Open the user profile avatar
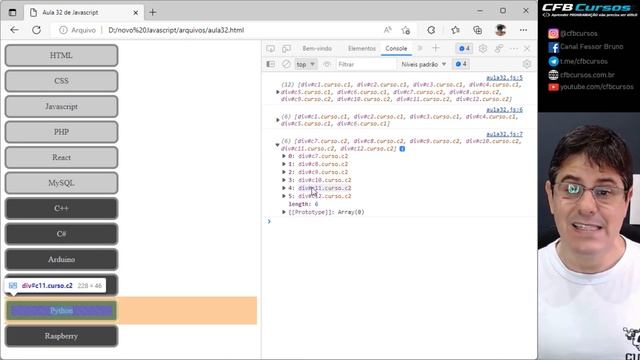This screenshot has height=360, width=640. click(500, 30)
